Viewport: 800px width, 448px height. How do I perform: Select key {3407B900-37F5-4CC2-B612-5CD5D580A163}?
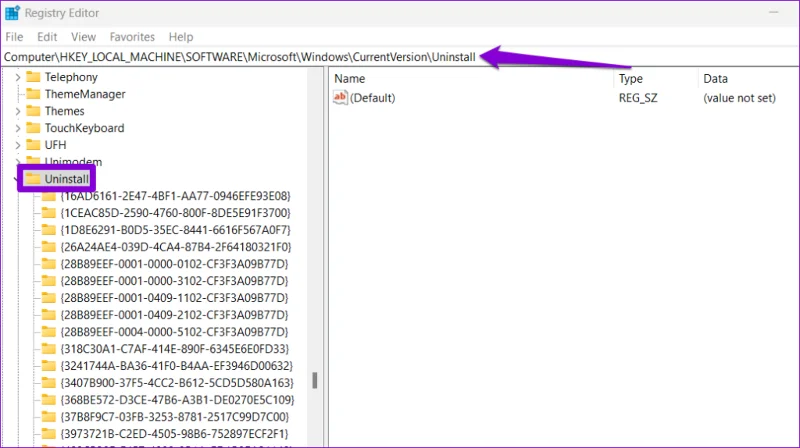pos(177,383)
